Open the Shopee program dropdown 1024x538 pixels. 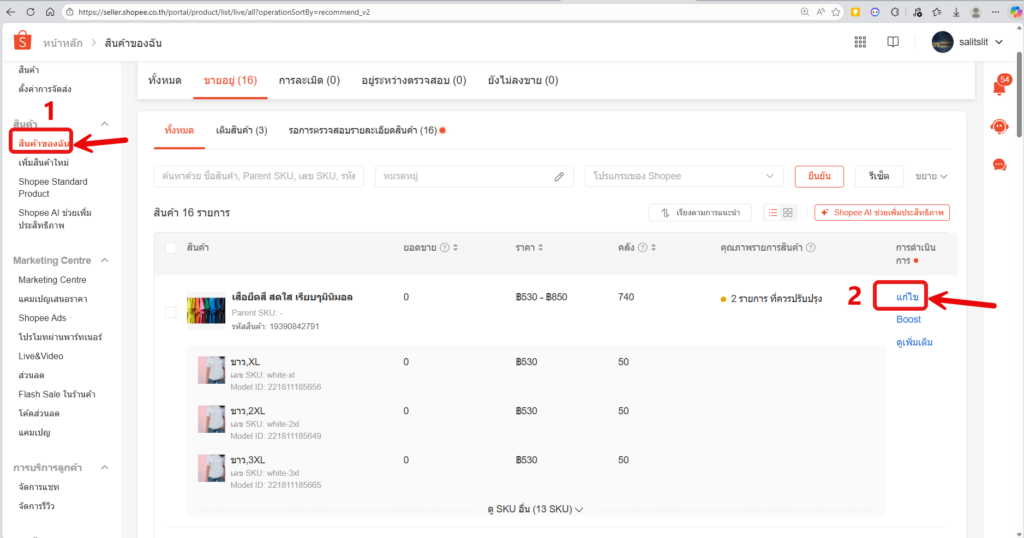pos(684,176)
